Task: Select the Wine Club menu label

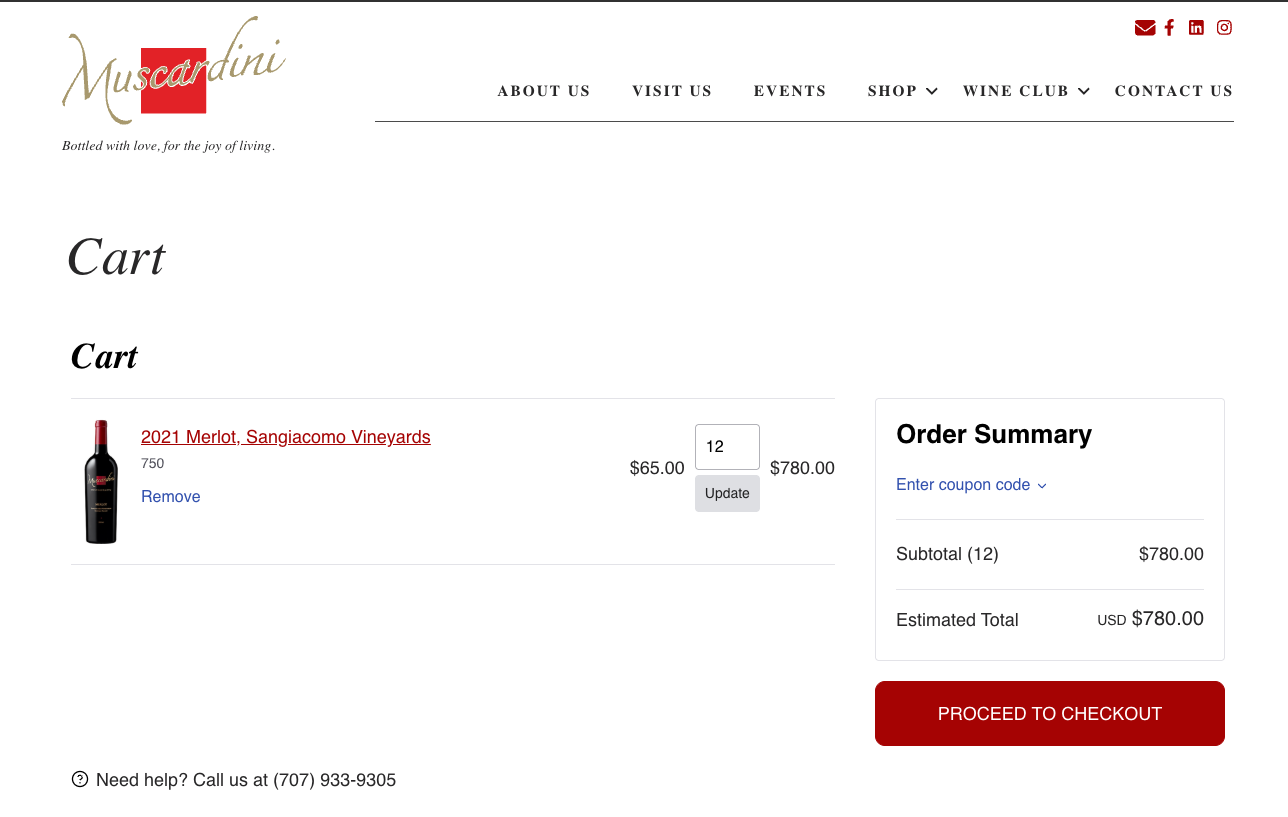Action: (x=1015, y=91)
